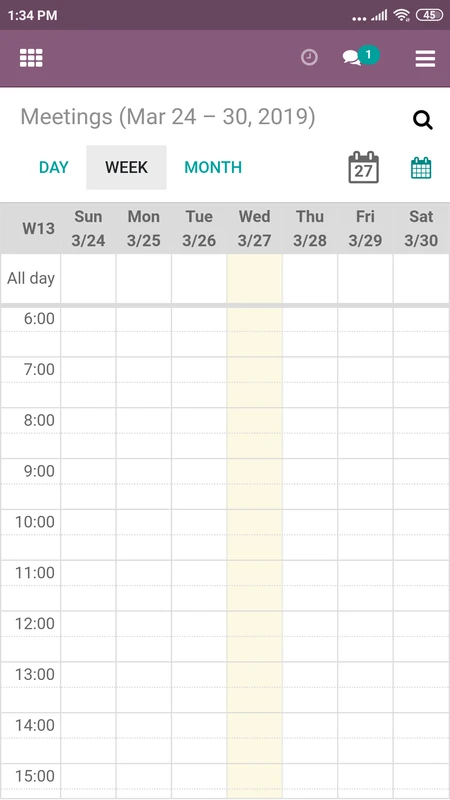This screenshot has width=450, height=800.
Task: Open the mini calendar picker icon
Action: [x=421, y=168]
